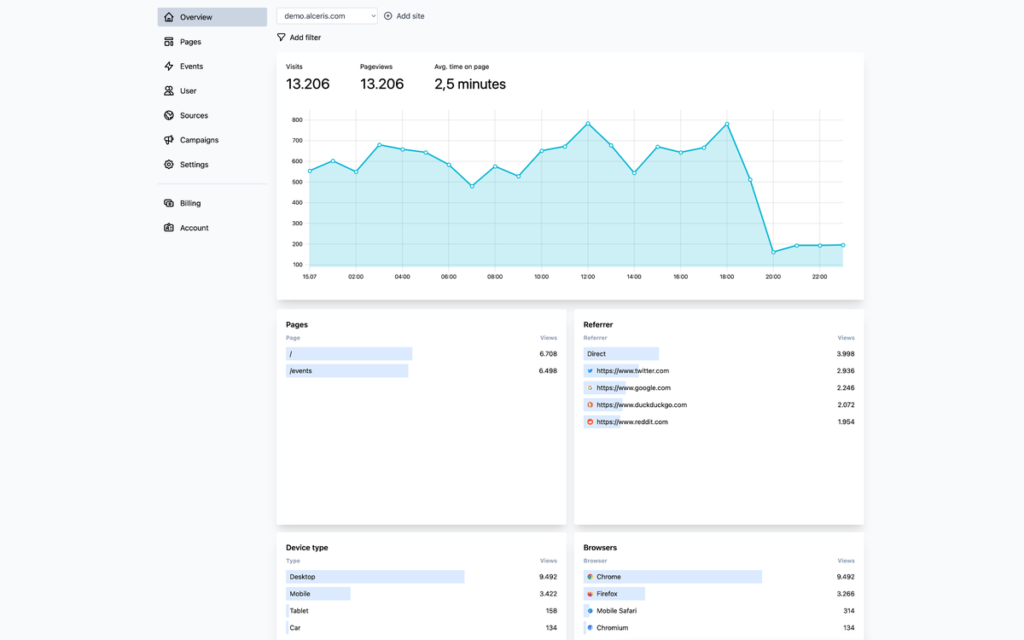Open the Campaigns label in sidebar
The width and height of the screenshot is (1024, 640).
(x=199, y=140)
